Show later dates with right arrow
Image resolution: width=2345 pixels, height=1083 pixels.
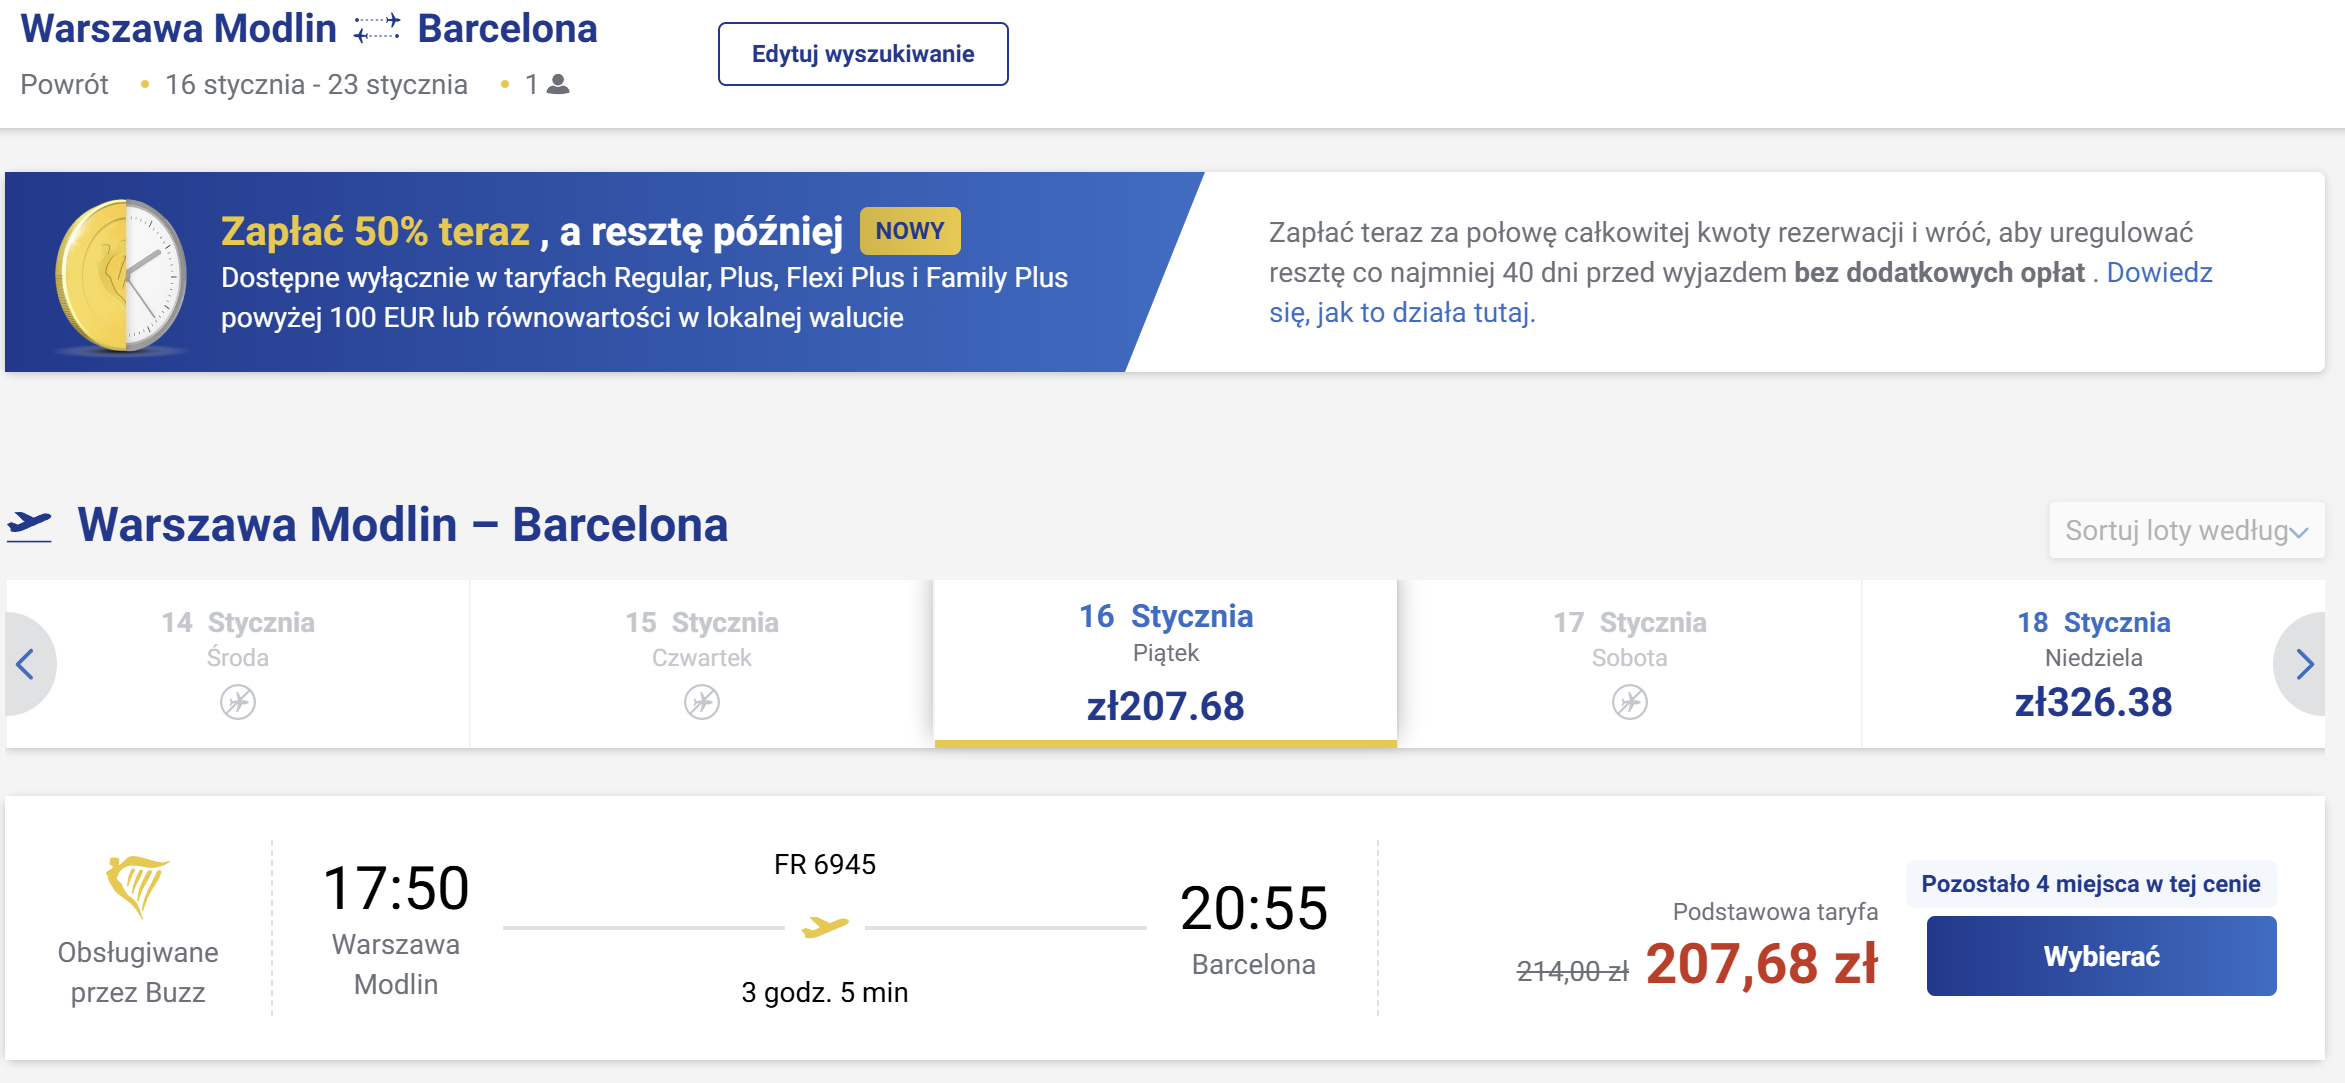point(2305,664)
